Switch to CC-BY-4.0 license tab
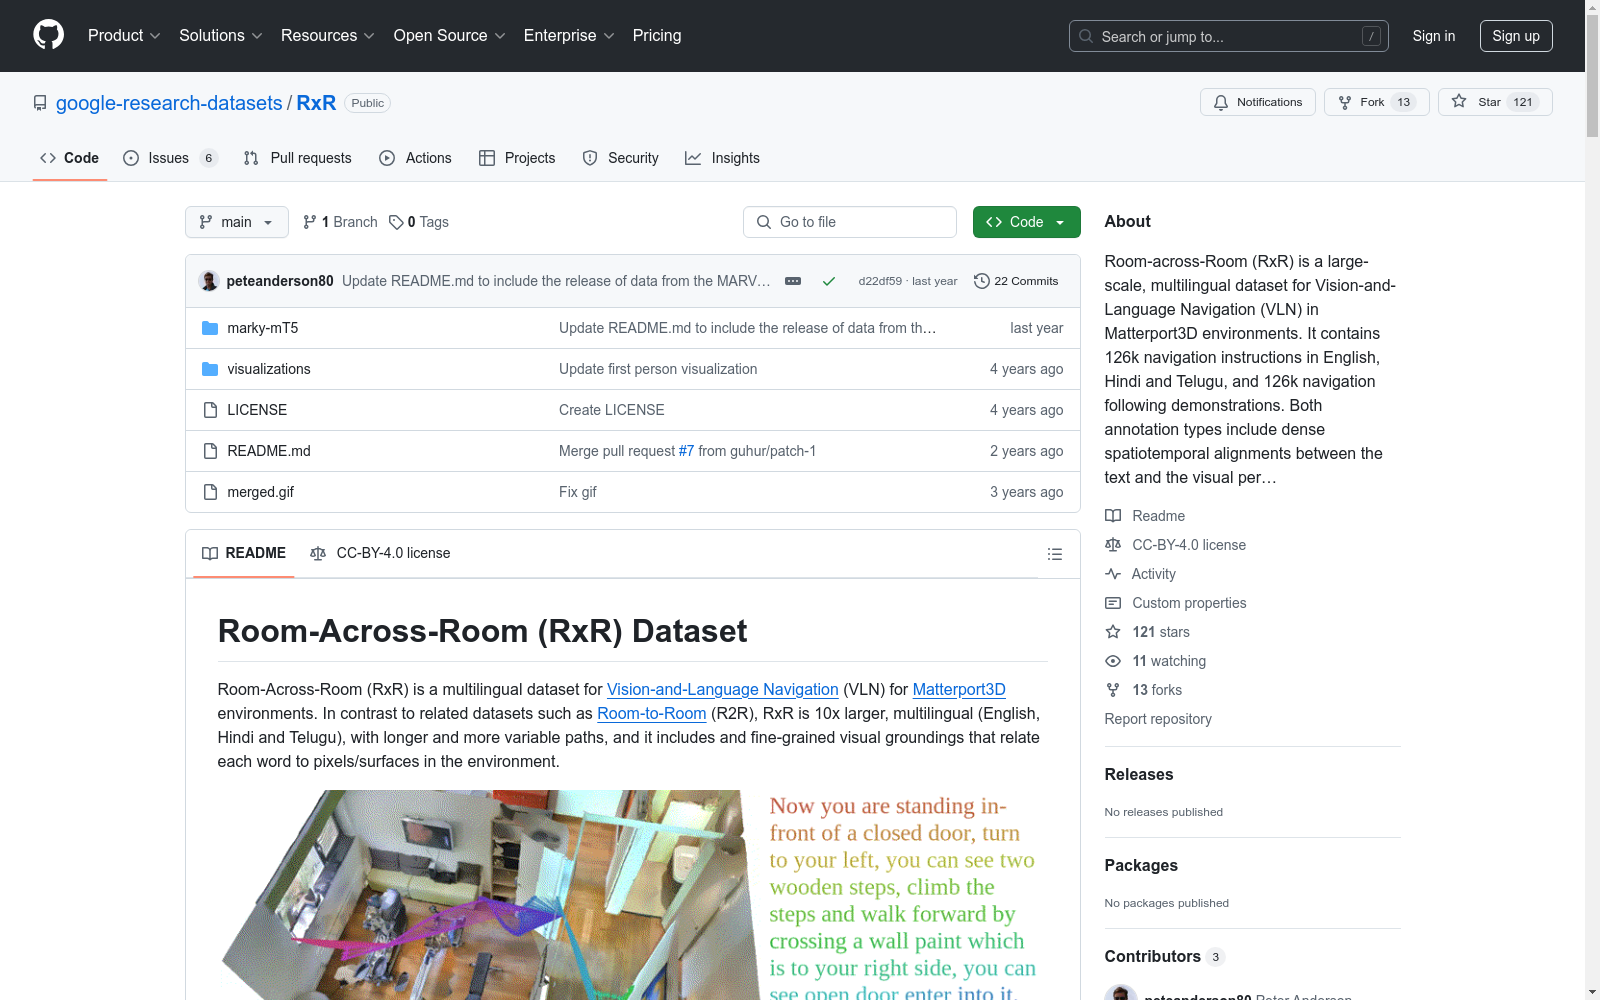 (x=380, y=553)
